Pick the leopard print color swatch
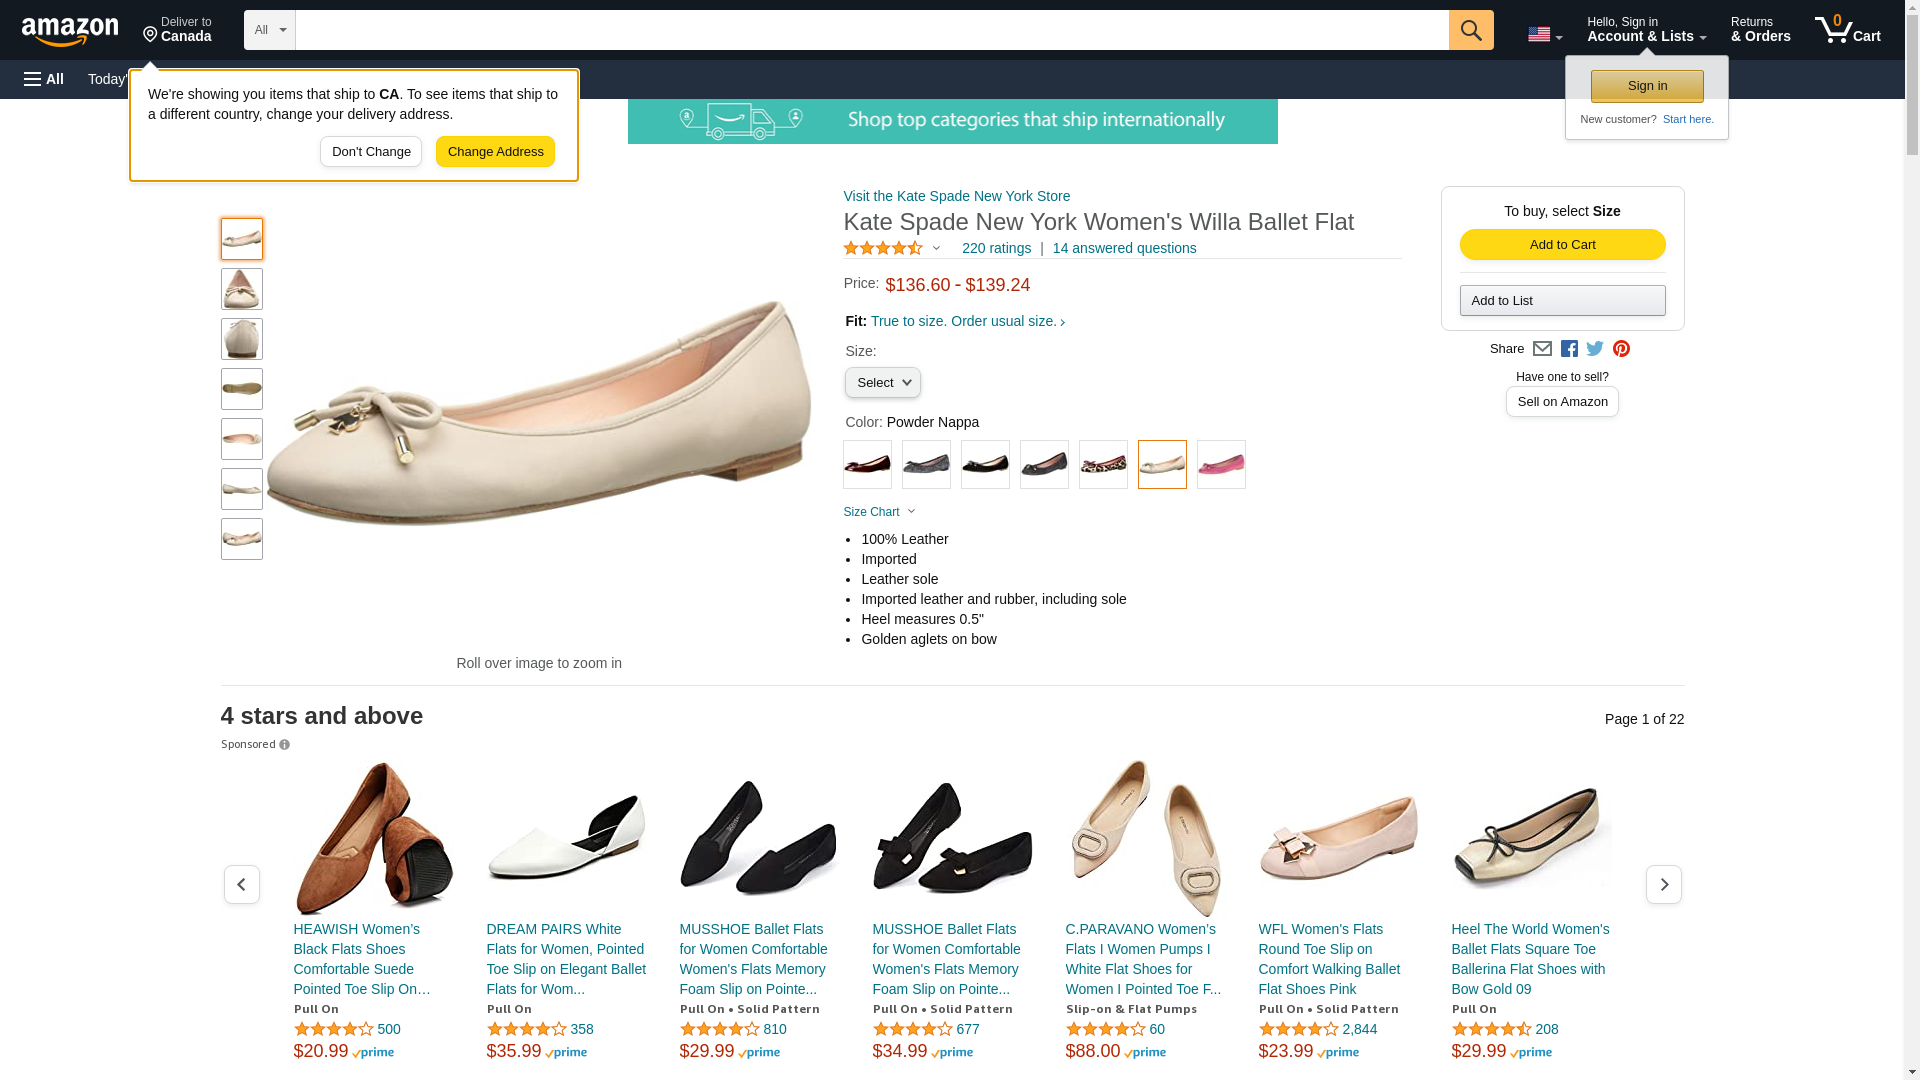 [1103, 464]
